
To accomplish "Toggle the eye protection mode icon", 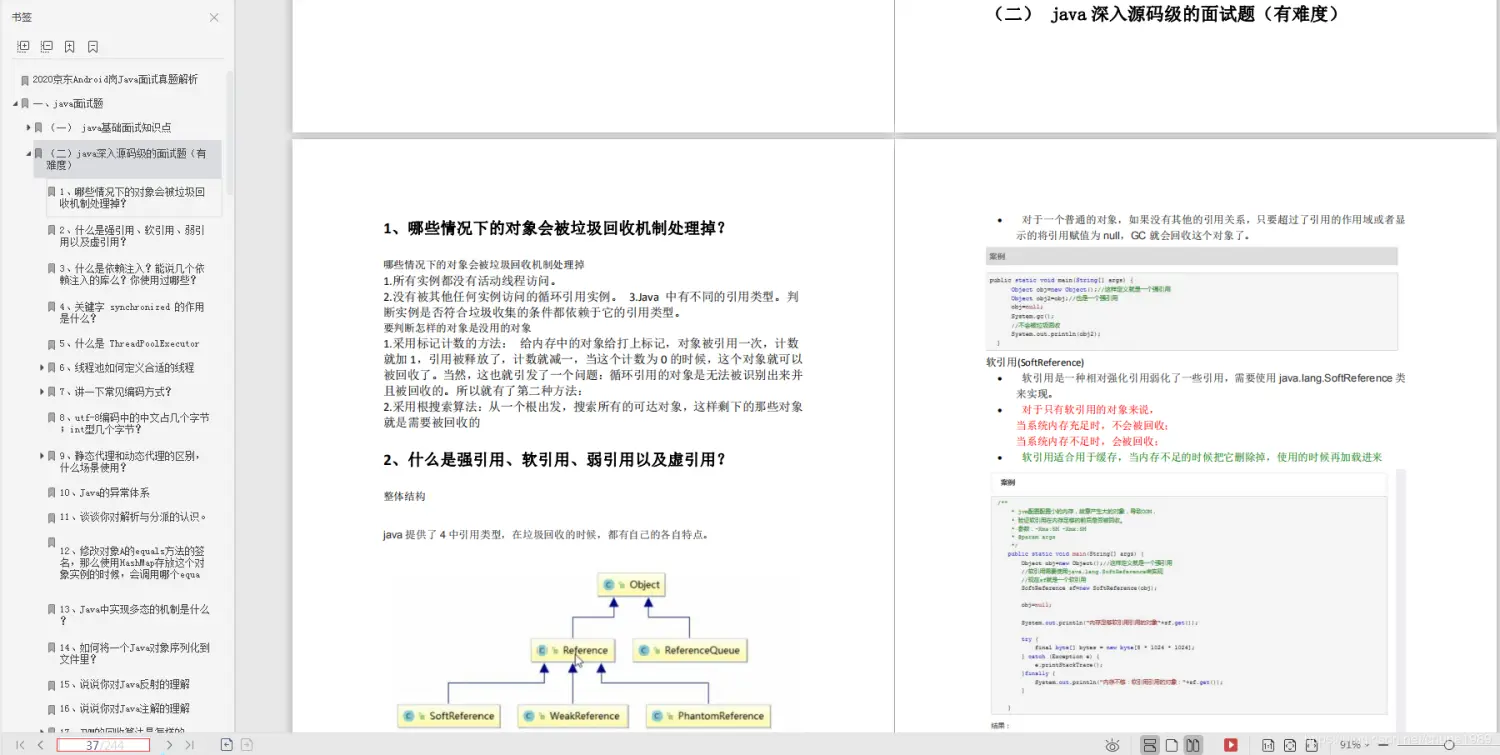I will [1112, 745].
